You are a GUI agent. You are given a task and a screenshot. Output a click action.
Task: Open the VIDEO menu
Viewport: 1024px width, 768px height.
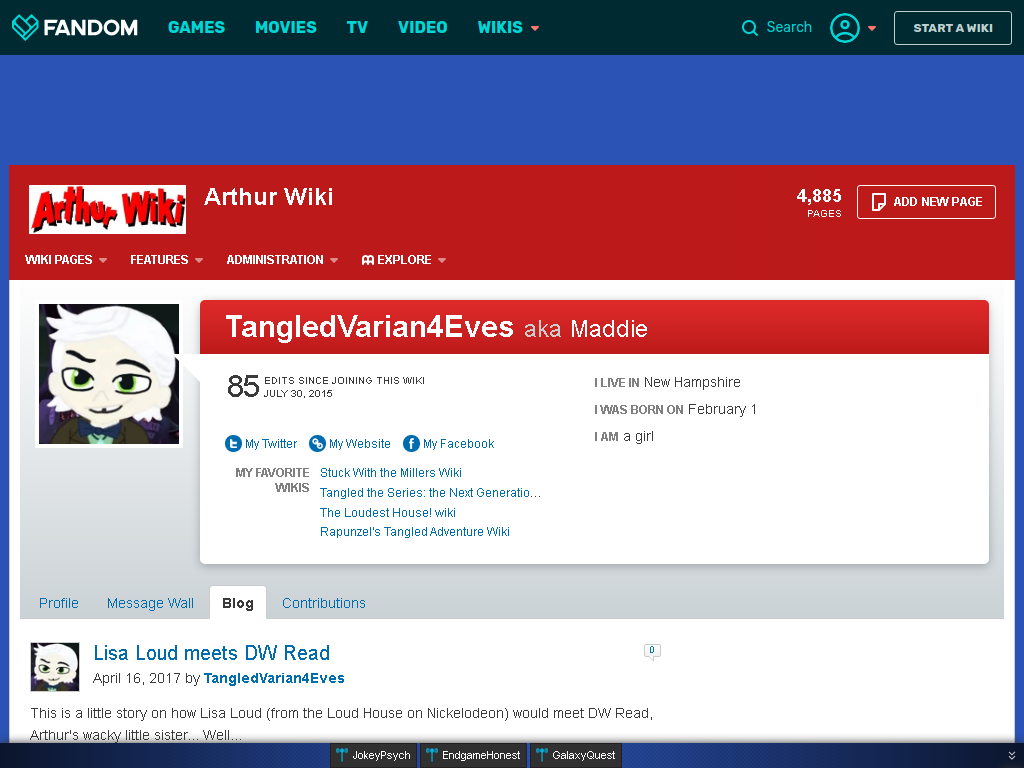pyautogui.click(x=423, y=27)
